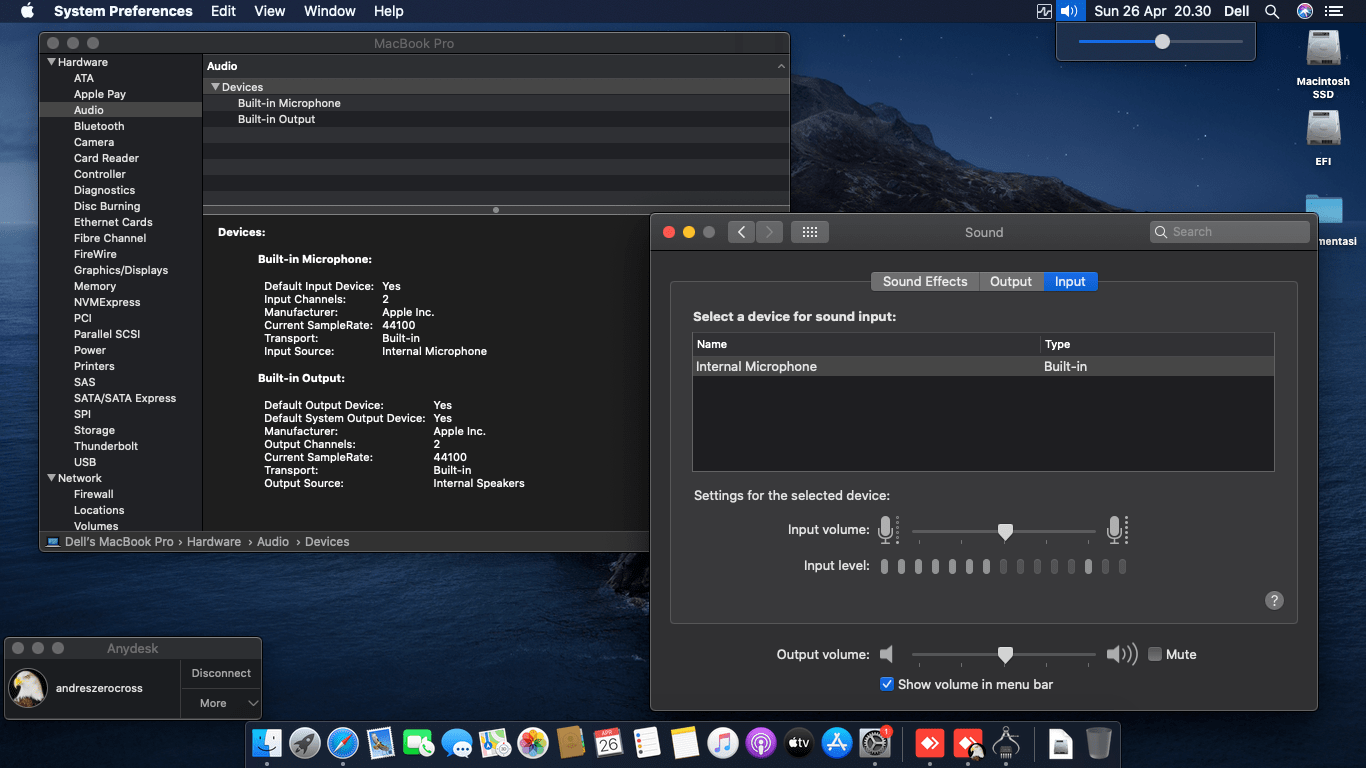Adjust the menu bar volume slider
Viewport: 1366px width, 768px height.
(x=1161, y=41)
